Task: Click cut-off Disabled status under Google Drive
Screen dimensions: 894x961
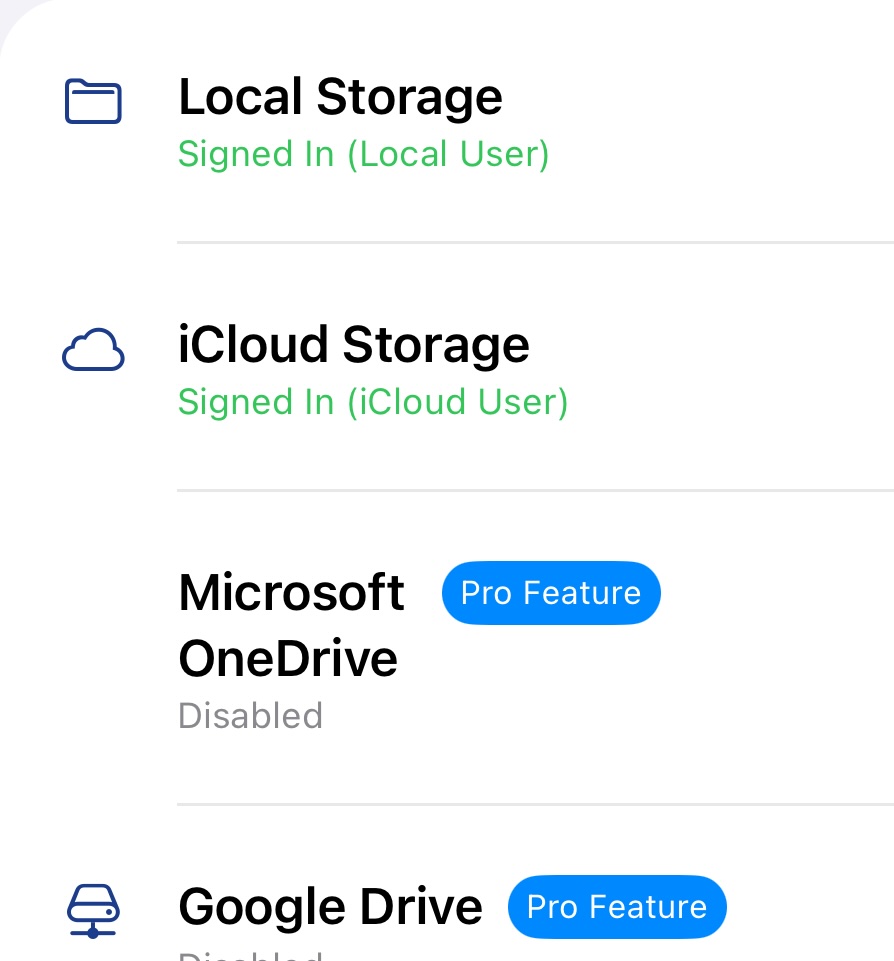Action: pos(250,954)
